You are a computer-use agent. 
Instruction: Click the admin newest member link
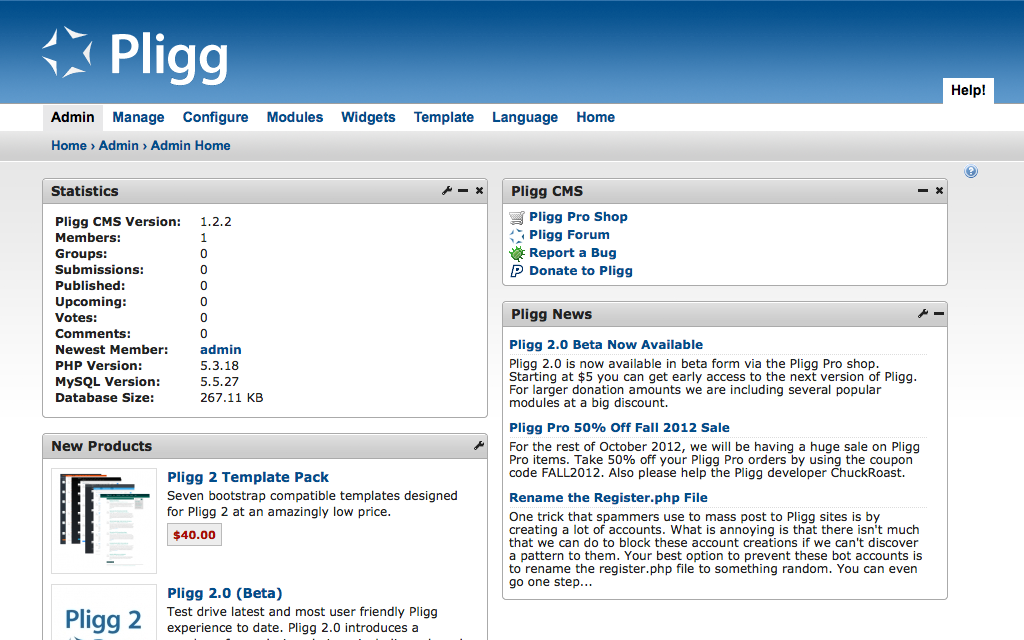[x=220, y=349]
